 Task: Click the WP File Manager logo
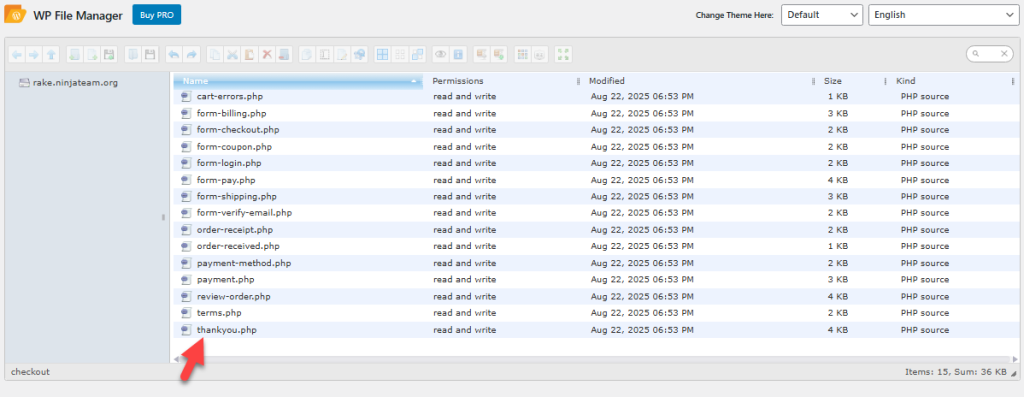click(15, 14)
